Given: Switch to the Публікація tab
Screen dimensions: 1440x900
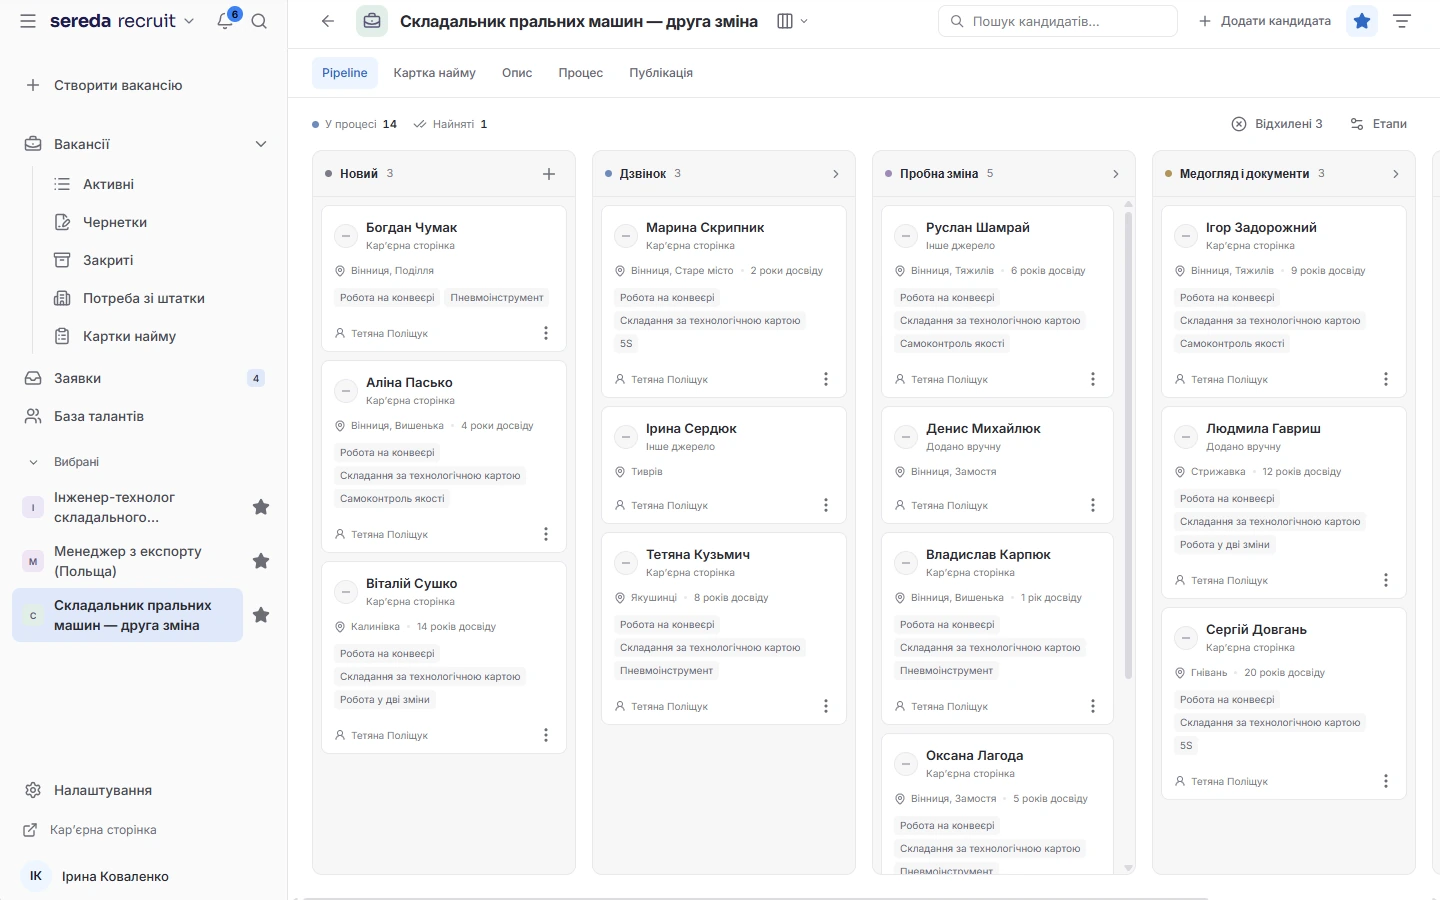Looking at the screenshot, I should 661,73.
